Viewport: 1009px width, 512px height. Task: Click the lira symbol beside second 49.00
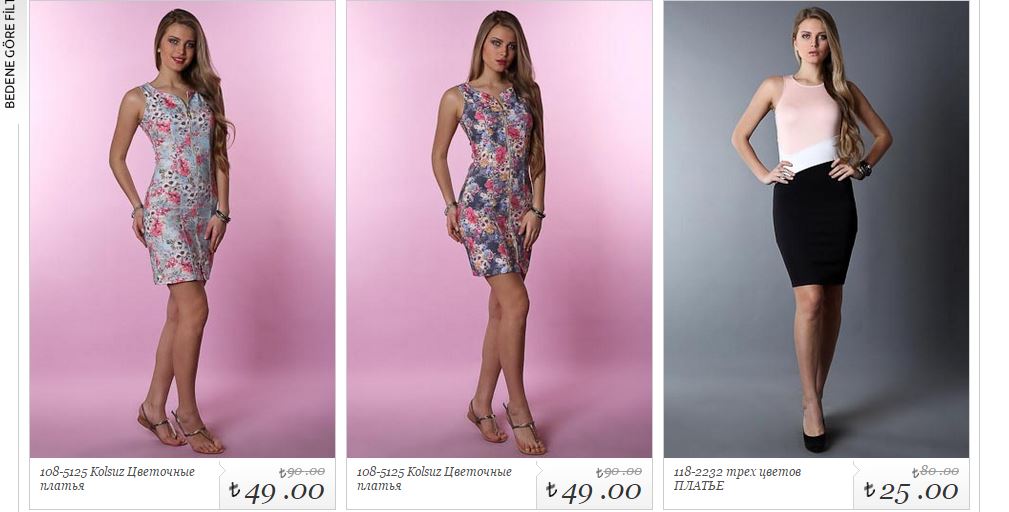(x=551, y=490)
